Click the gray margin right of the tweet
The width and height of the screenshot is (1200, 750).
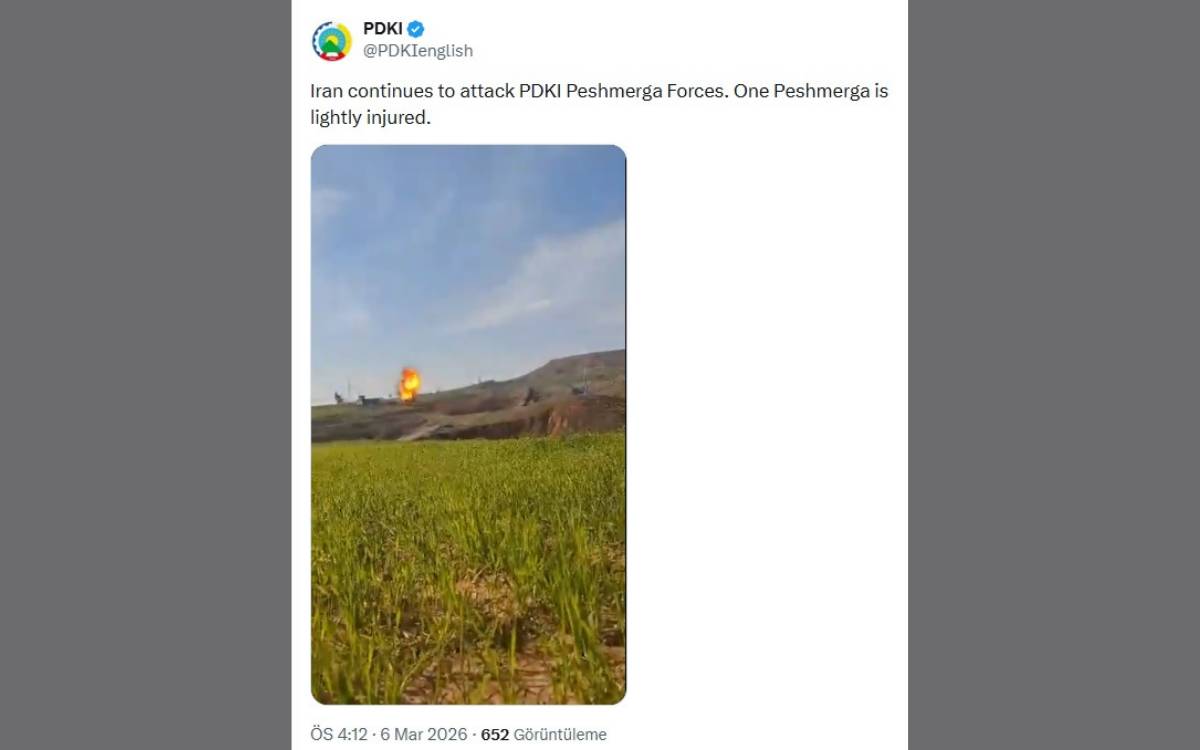click(1055, 375)
